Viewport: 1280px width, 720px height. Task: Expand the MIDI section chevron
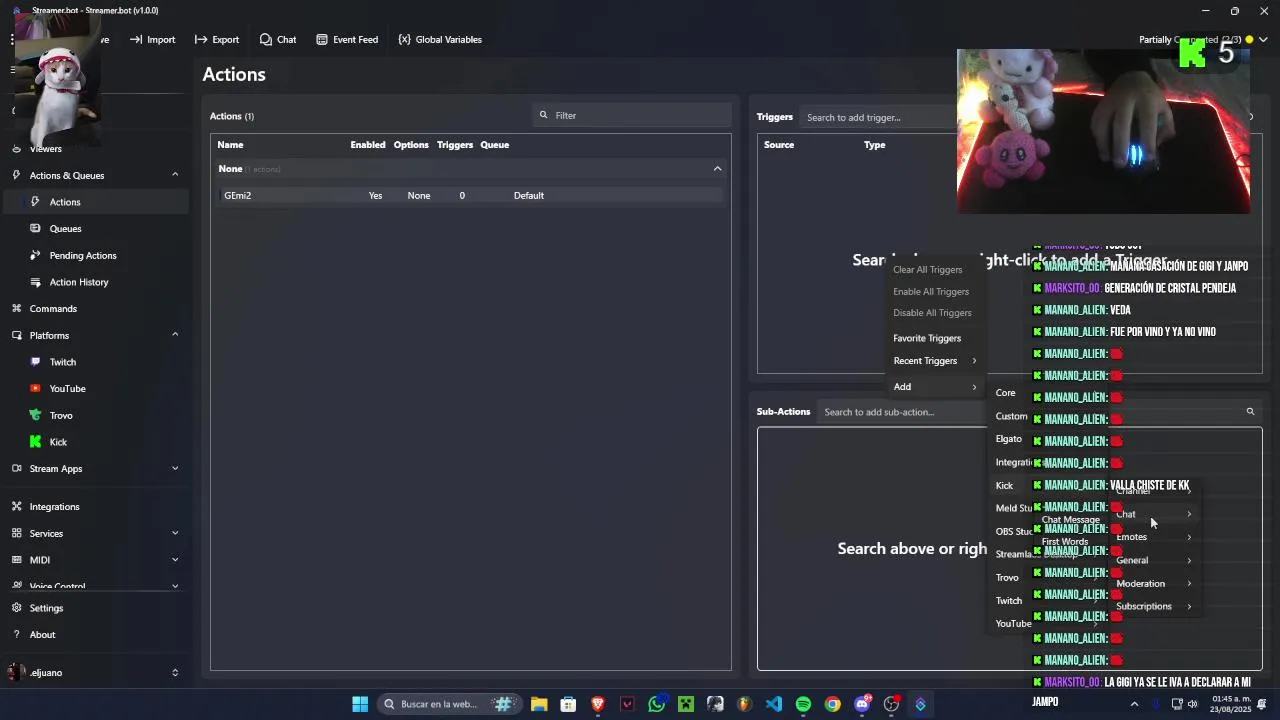tap(175, 560)
